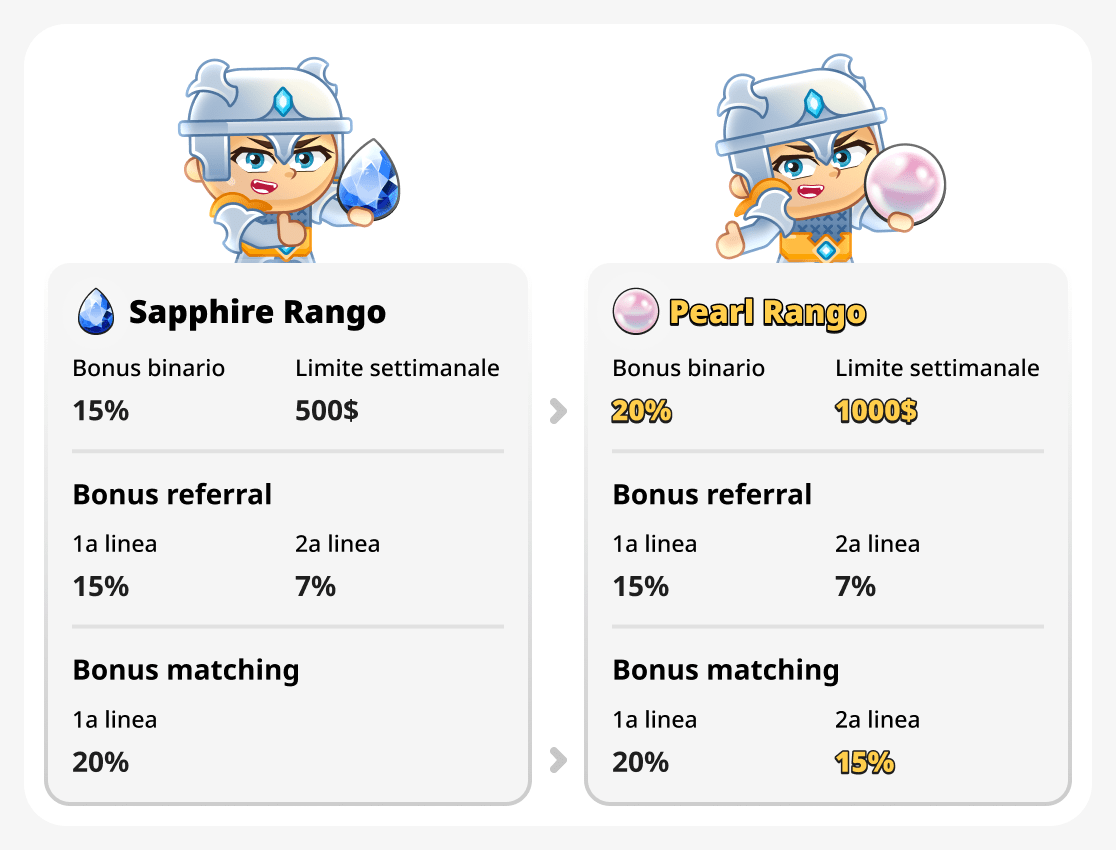The height and width of the screenshot is (850, 1116).
Task: Click Sapphire card's 7% second line referral
Action: pos(315,586)
